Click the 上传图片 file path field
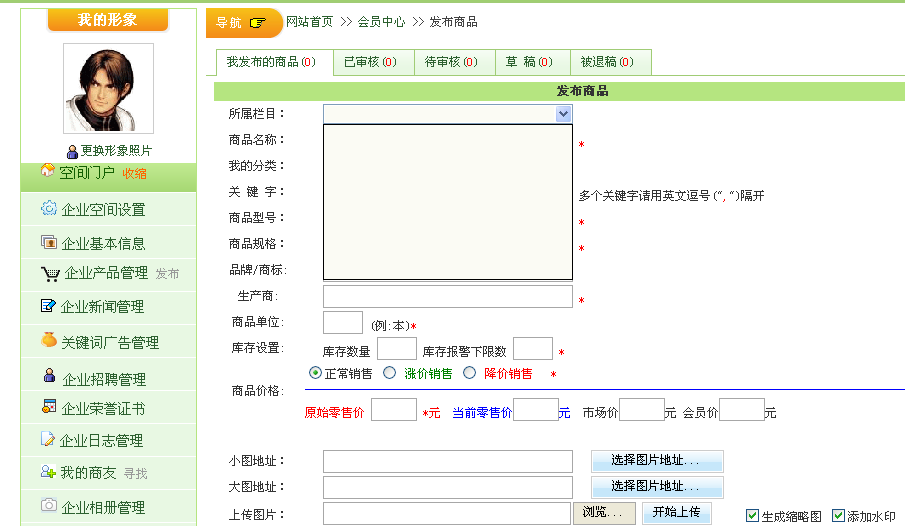Image resolution: width=905 pixels, height=526 pixels. [x=447, y=513]
